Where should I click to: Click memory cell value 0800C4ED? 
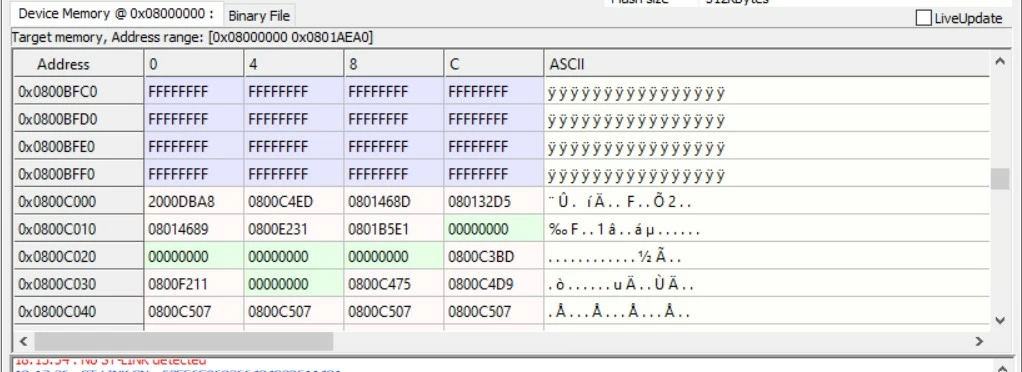(294, 202)
